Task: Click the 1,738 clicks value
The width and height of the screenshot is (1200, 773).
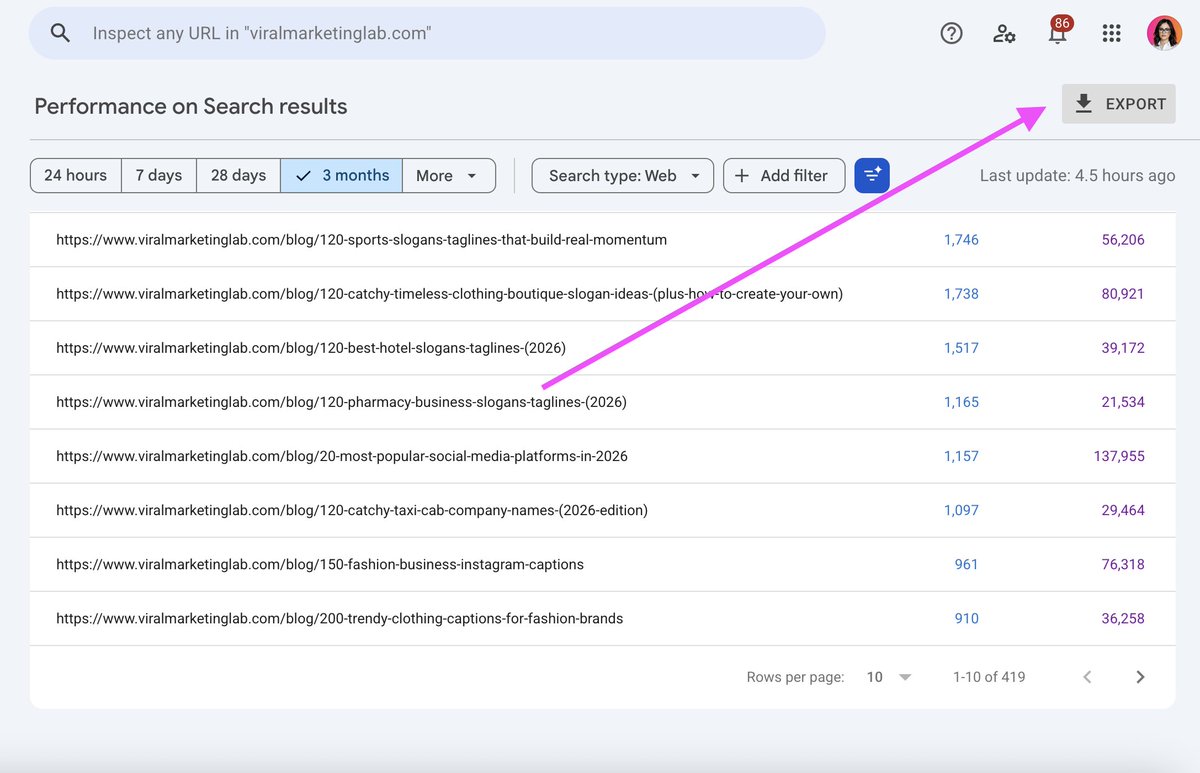Action: tap(961, 294)
